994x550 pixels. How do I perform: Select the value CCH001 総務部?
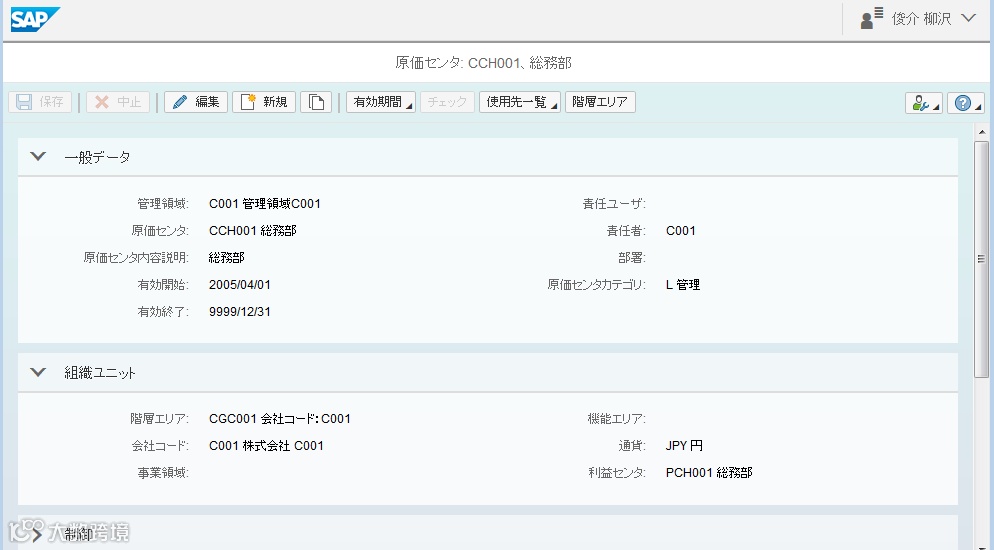(253, 231)
